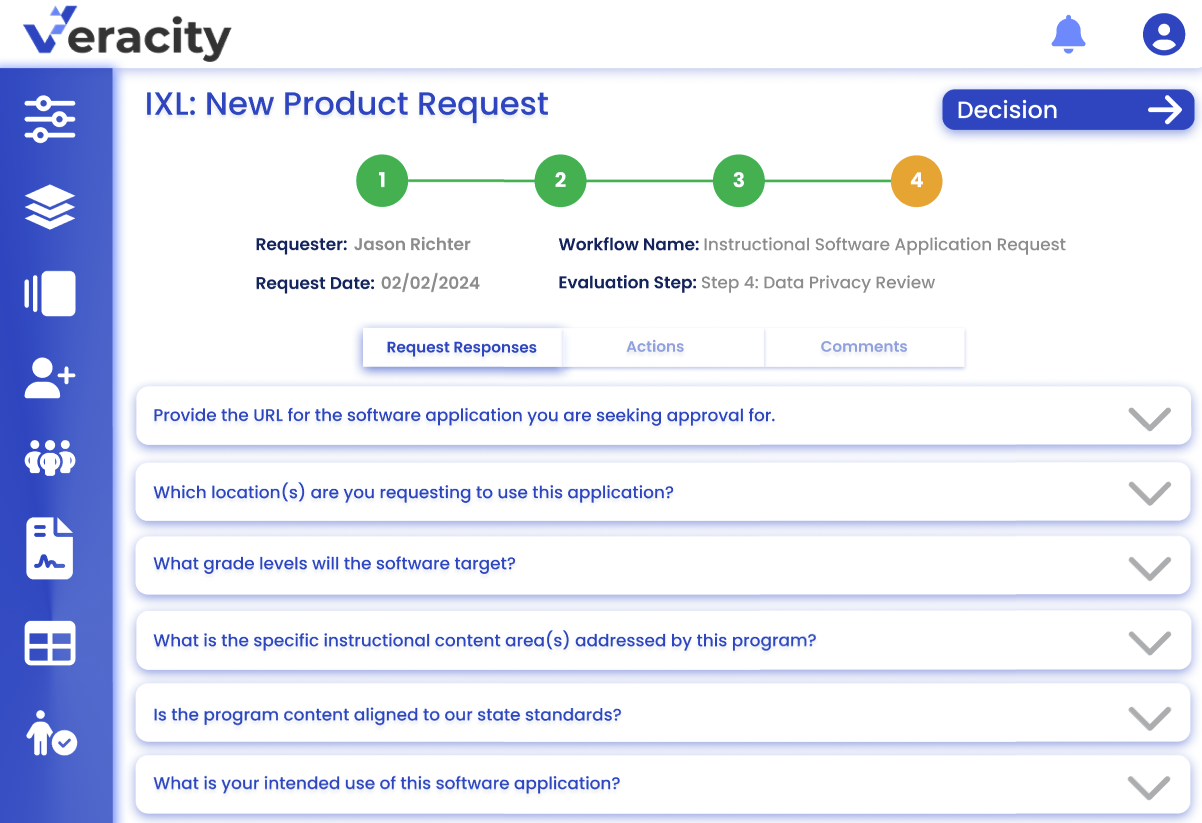Expand the software URL question
This screenshot has height=823, width=1202.
[x=1149, y=417]
